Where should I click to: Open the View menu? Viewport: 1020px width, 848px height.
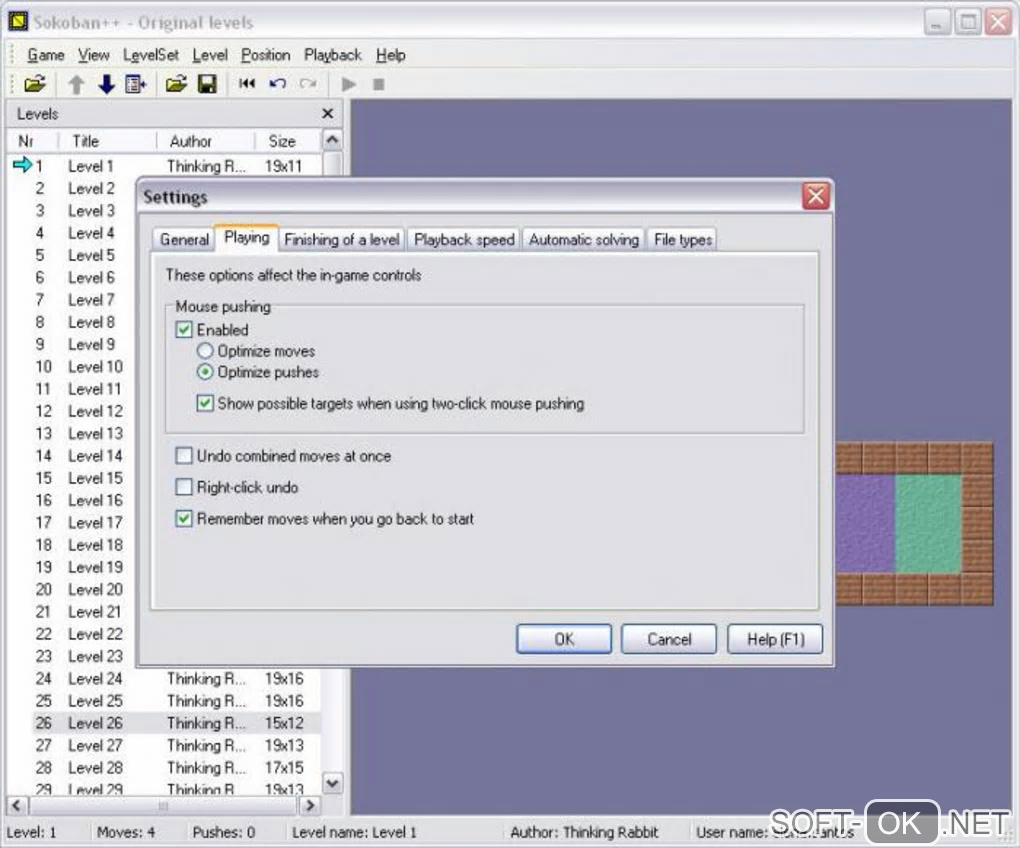[x=94, y=55]
